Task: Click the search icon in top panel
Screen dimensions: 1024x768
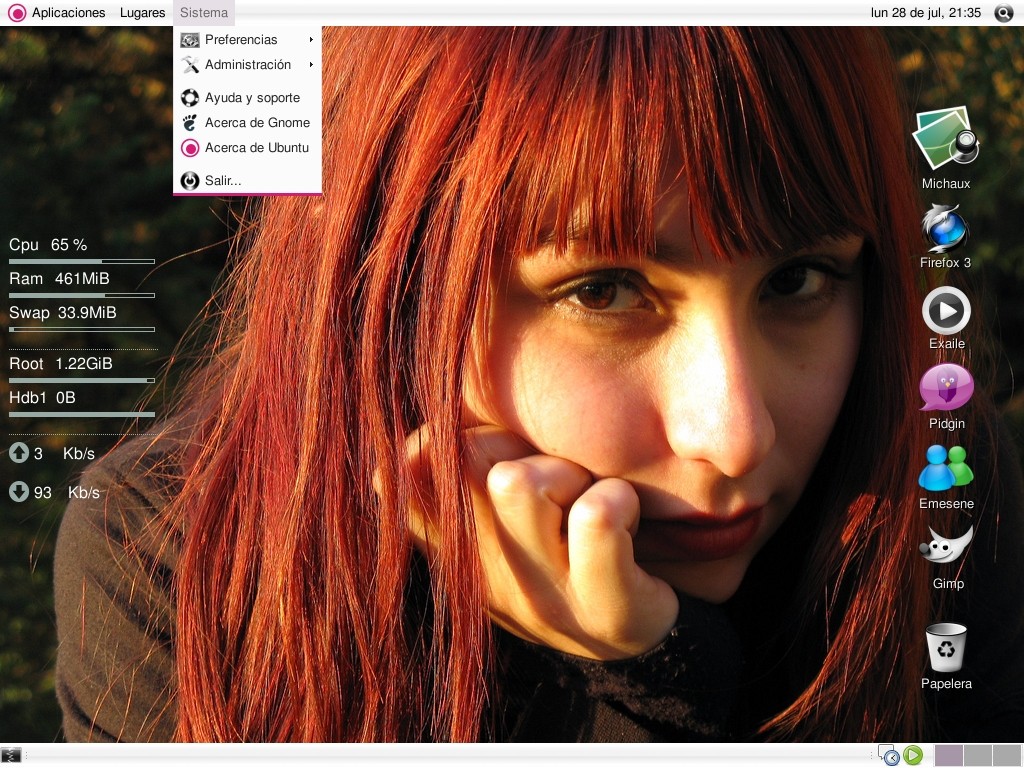Action: [x=1004, y=12]
